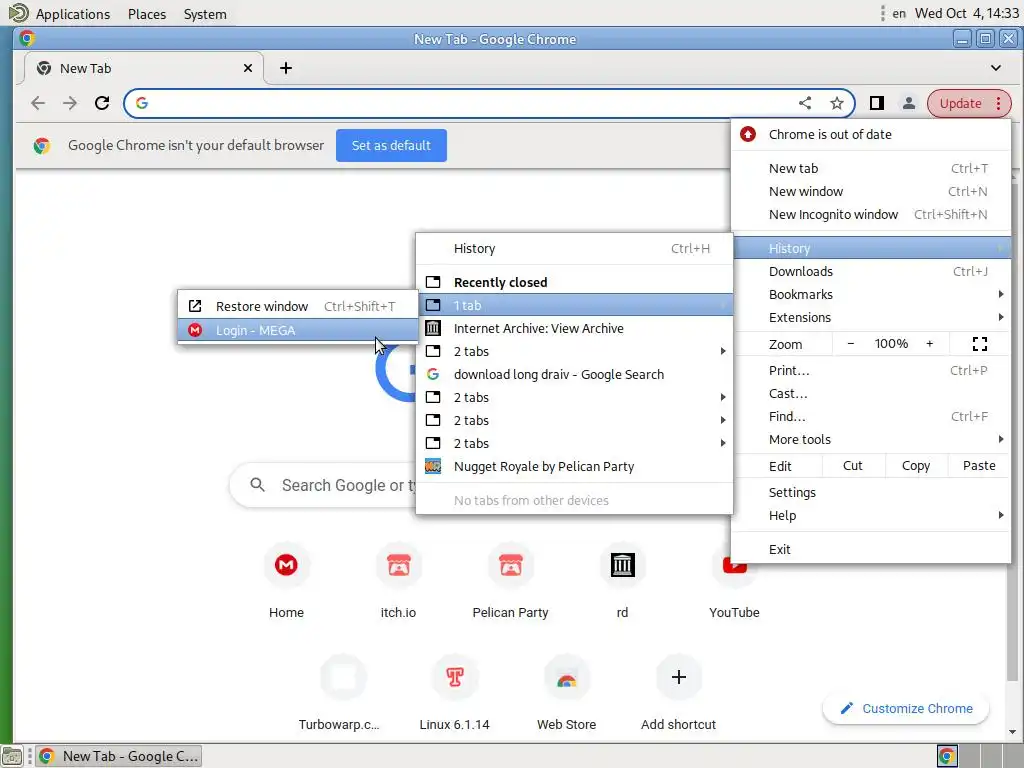
Task: Click Customize Chrome button
Action: pos(906,709)
